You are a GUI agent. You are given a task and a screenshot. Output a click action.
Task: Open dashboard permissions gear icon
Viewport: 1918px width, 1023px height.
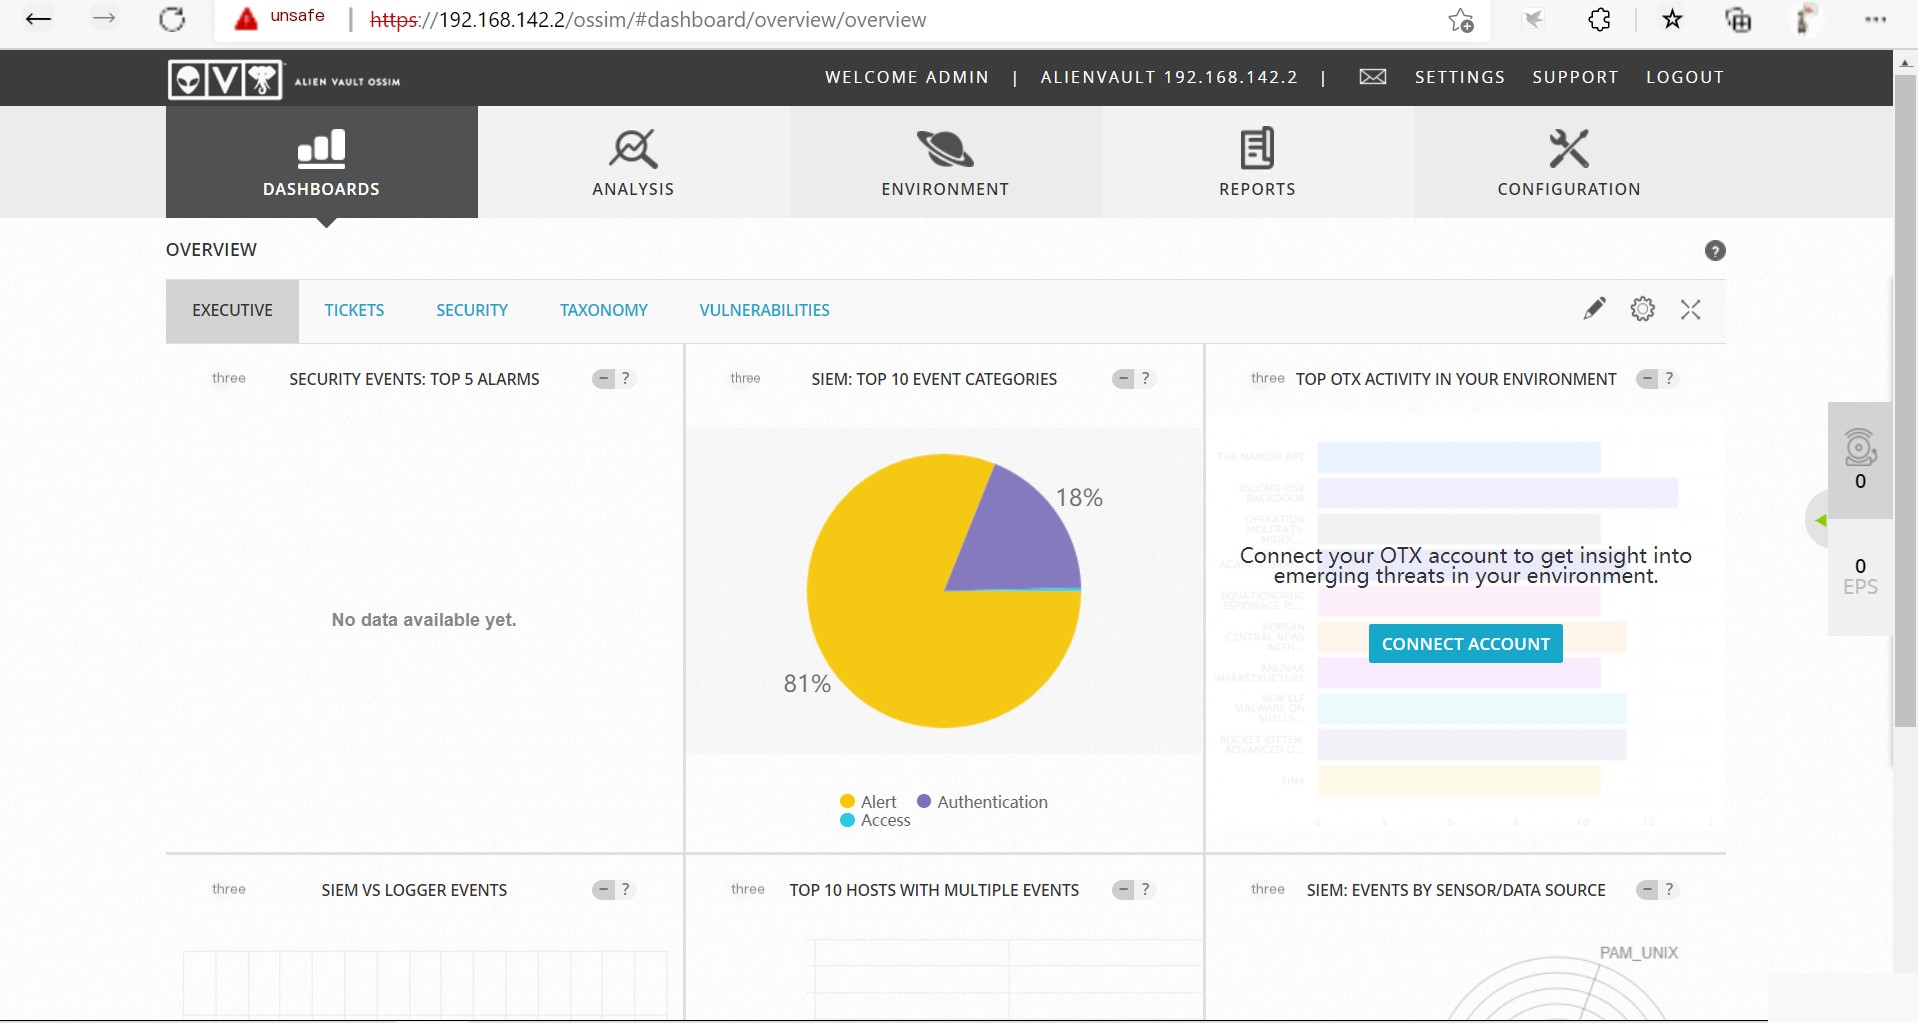pos(1642,309)
